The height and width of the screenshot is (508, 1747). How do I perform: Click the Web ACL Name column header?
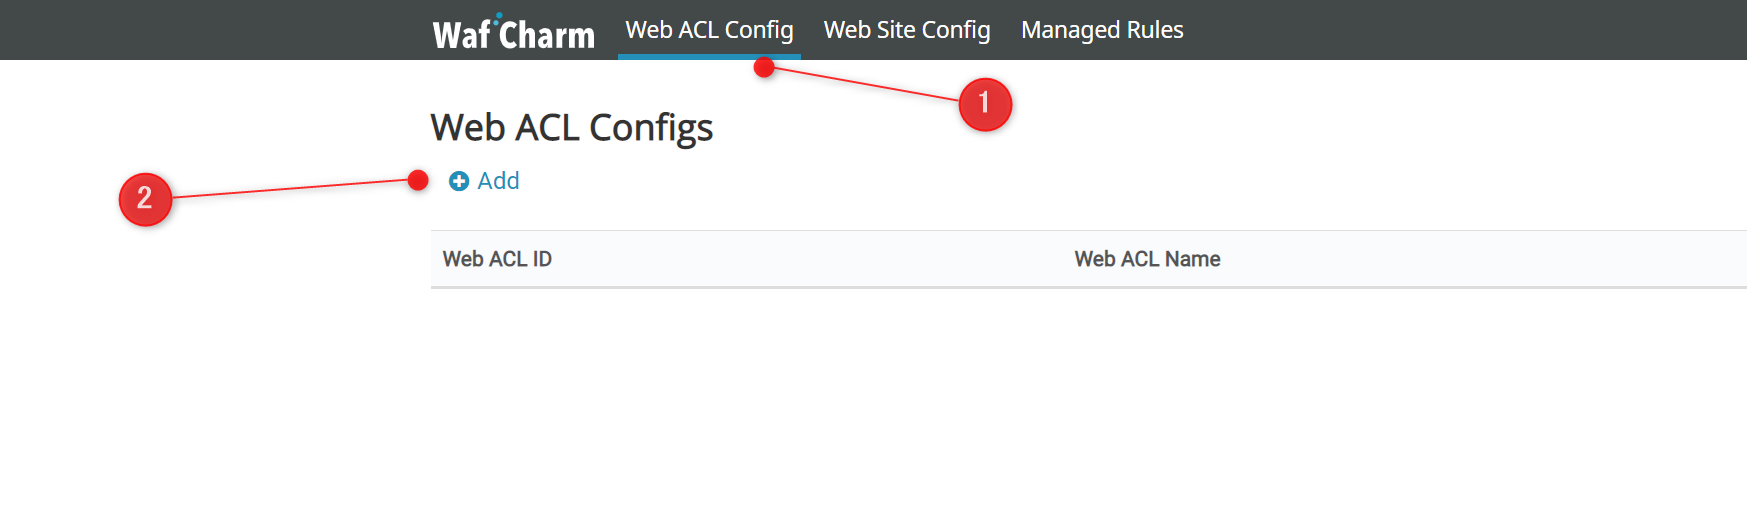click(1147, 259)
